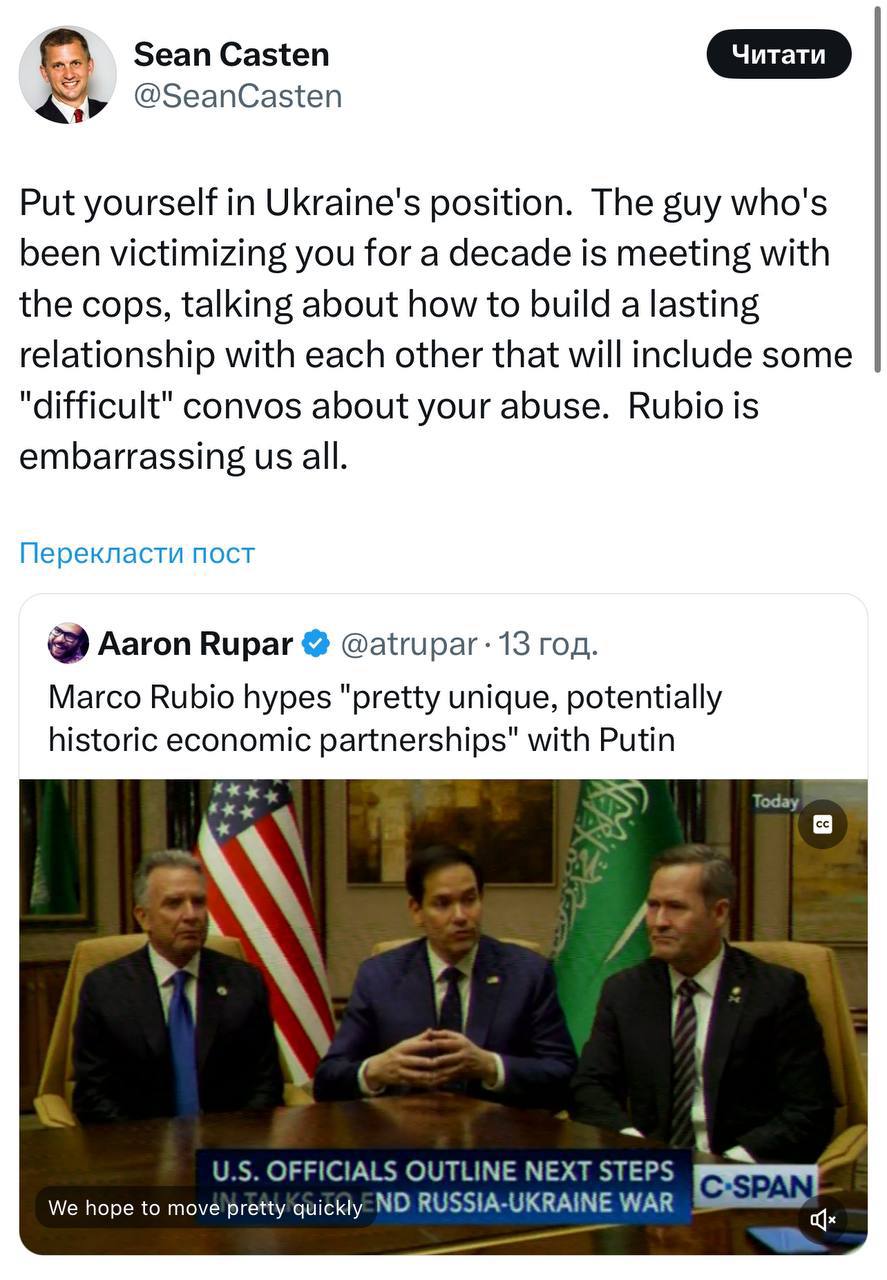The width and height of the screenshot is (887, 1280).
Task: Select the Aaron Rupar author name
Action: coord(195,644)
